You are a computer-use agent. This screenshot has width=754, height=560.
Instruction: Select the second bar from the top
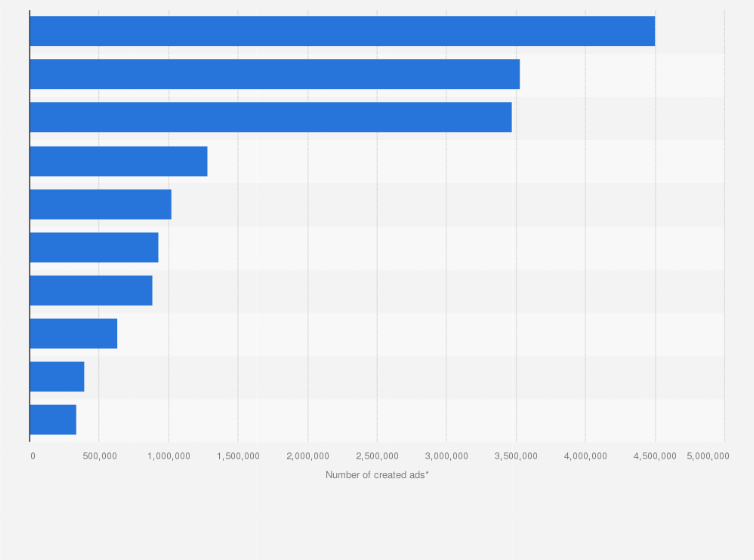[x=275, y=74]
